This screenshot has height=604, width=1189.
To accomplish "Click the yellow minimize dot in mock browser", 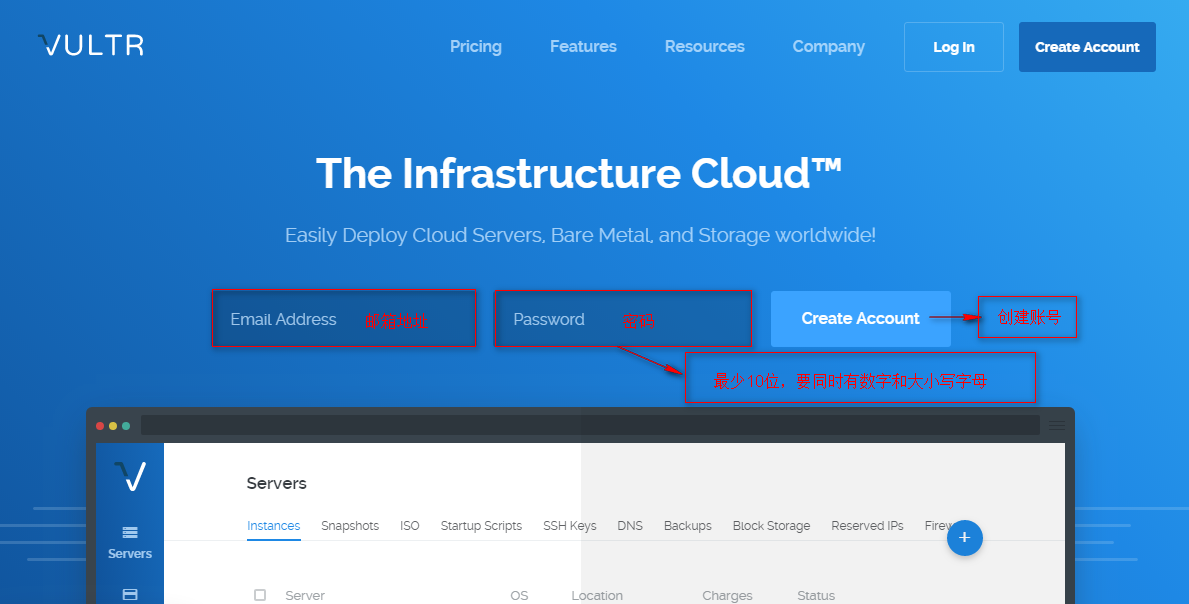I will [x=113, y=426].
